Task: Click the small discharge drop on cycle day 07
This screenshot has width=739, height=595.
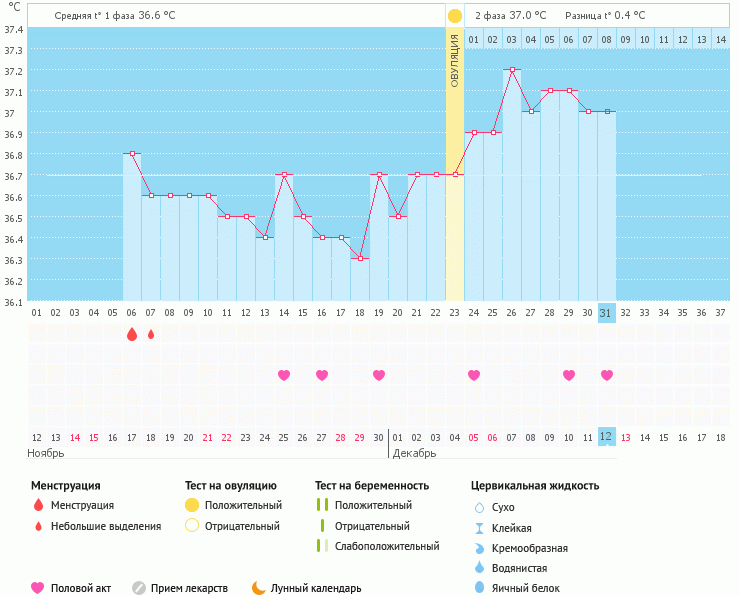Action: (151, 334)
